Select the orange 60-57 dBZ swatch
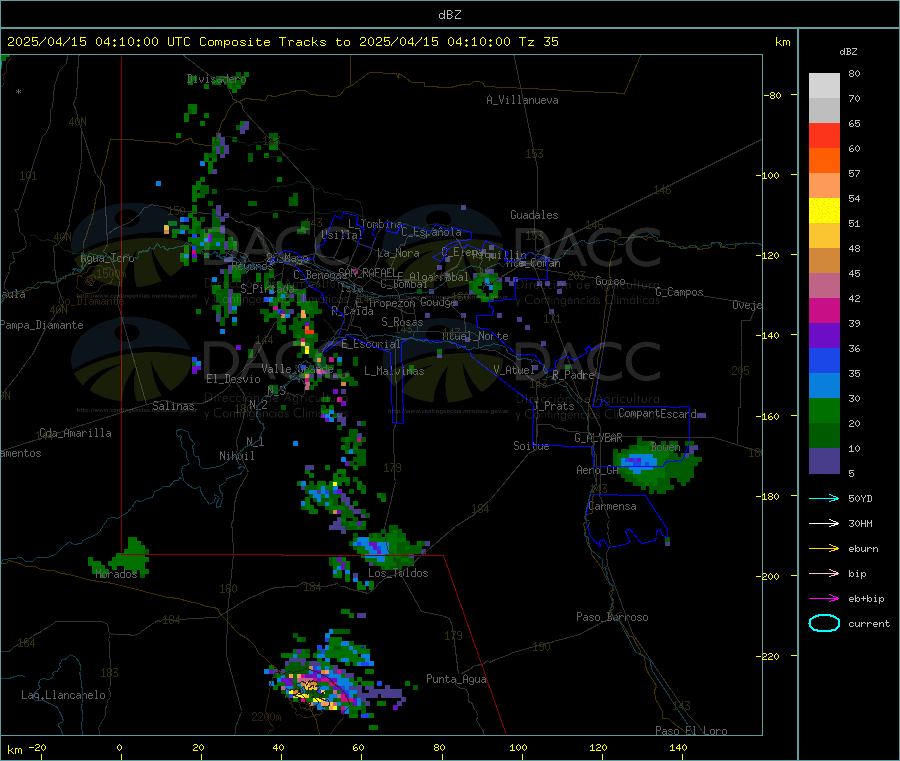Viewport: 900px width, 761px height. (824, 161)
